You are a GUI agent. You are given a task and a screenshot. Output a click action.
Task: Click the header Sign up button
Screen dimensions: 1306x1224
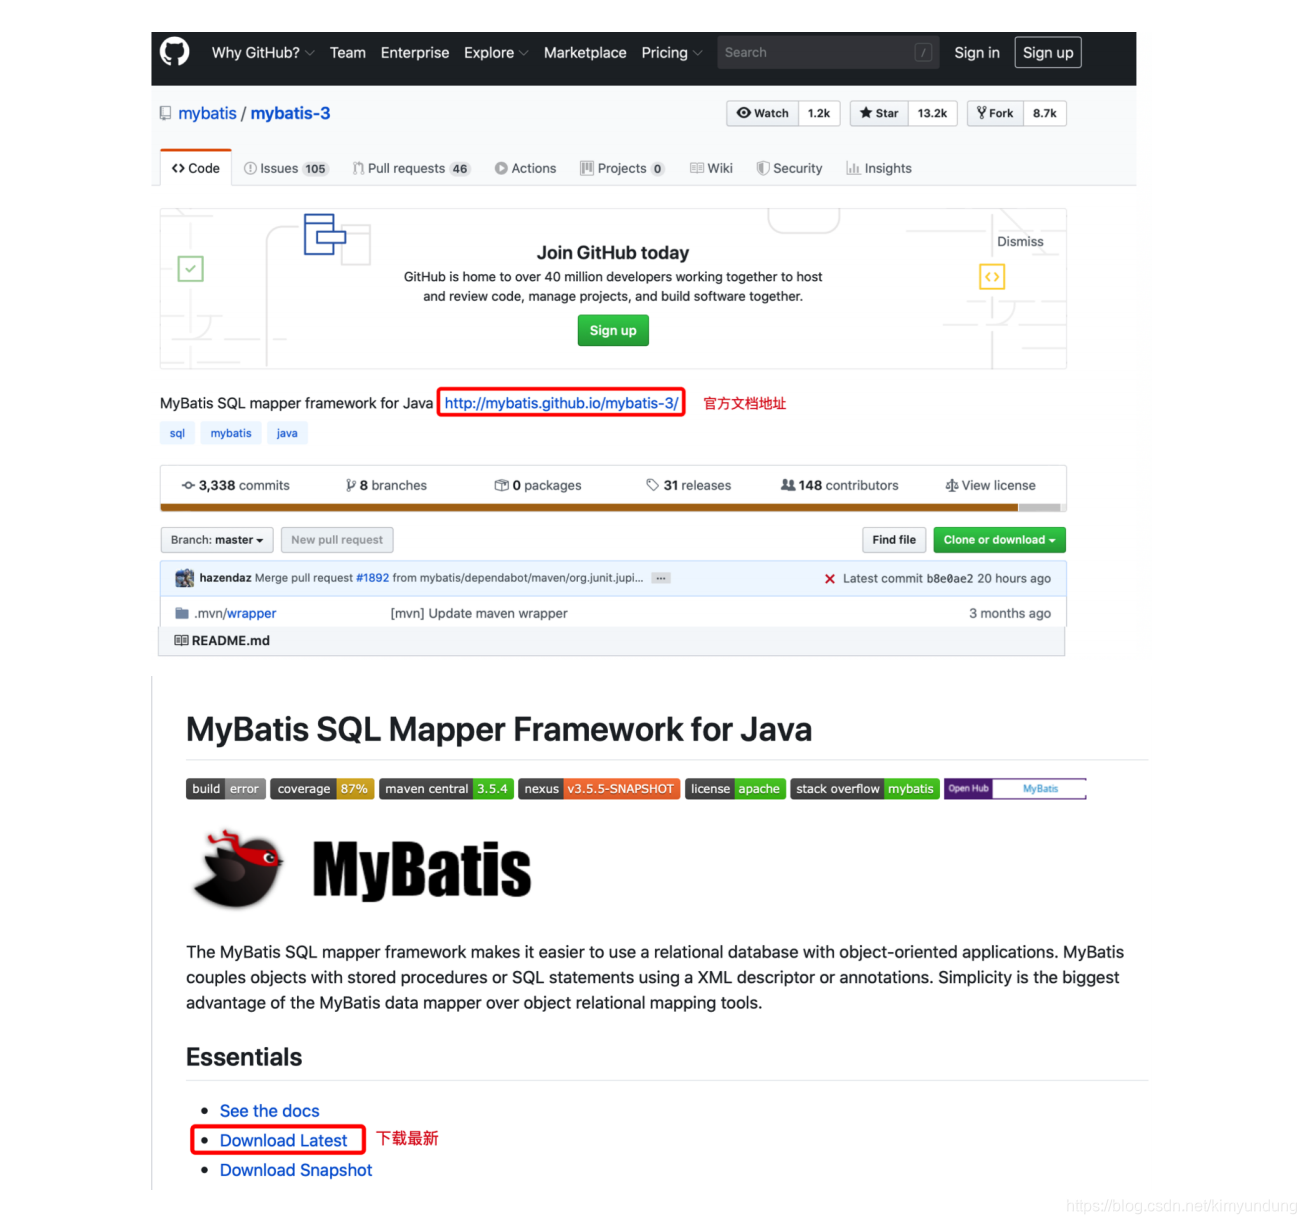click(1048, 52)
